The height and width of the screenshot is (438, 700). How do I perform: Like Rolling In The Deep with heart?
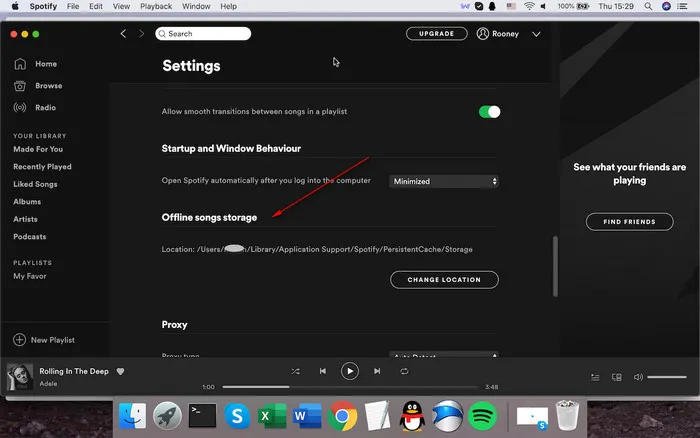coord(121,371)
